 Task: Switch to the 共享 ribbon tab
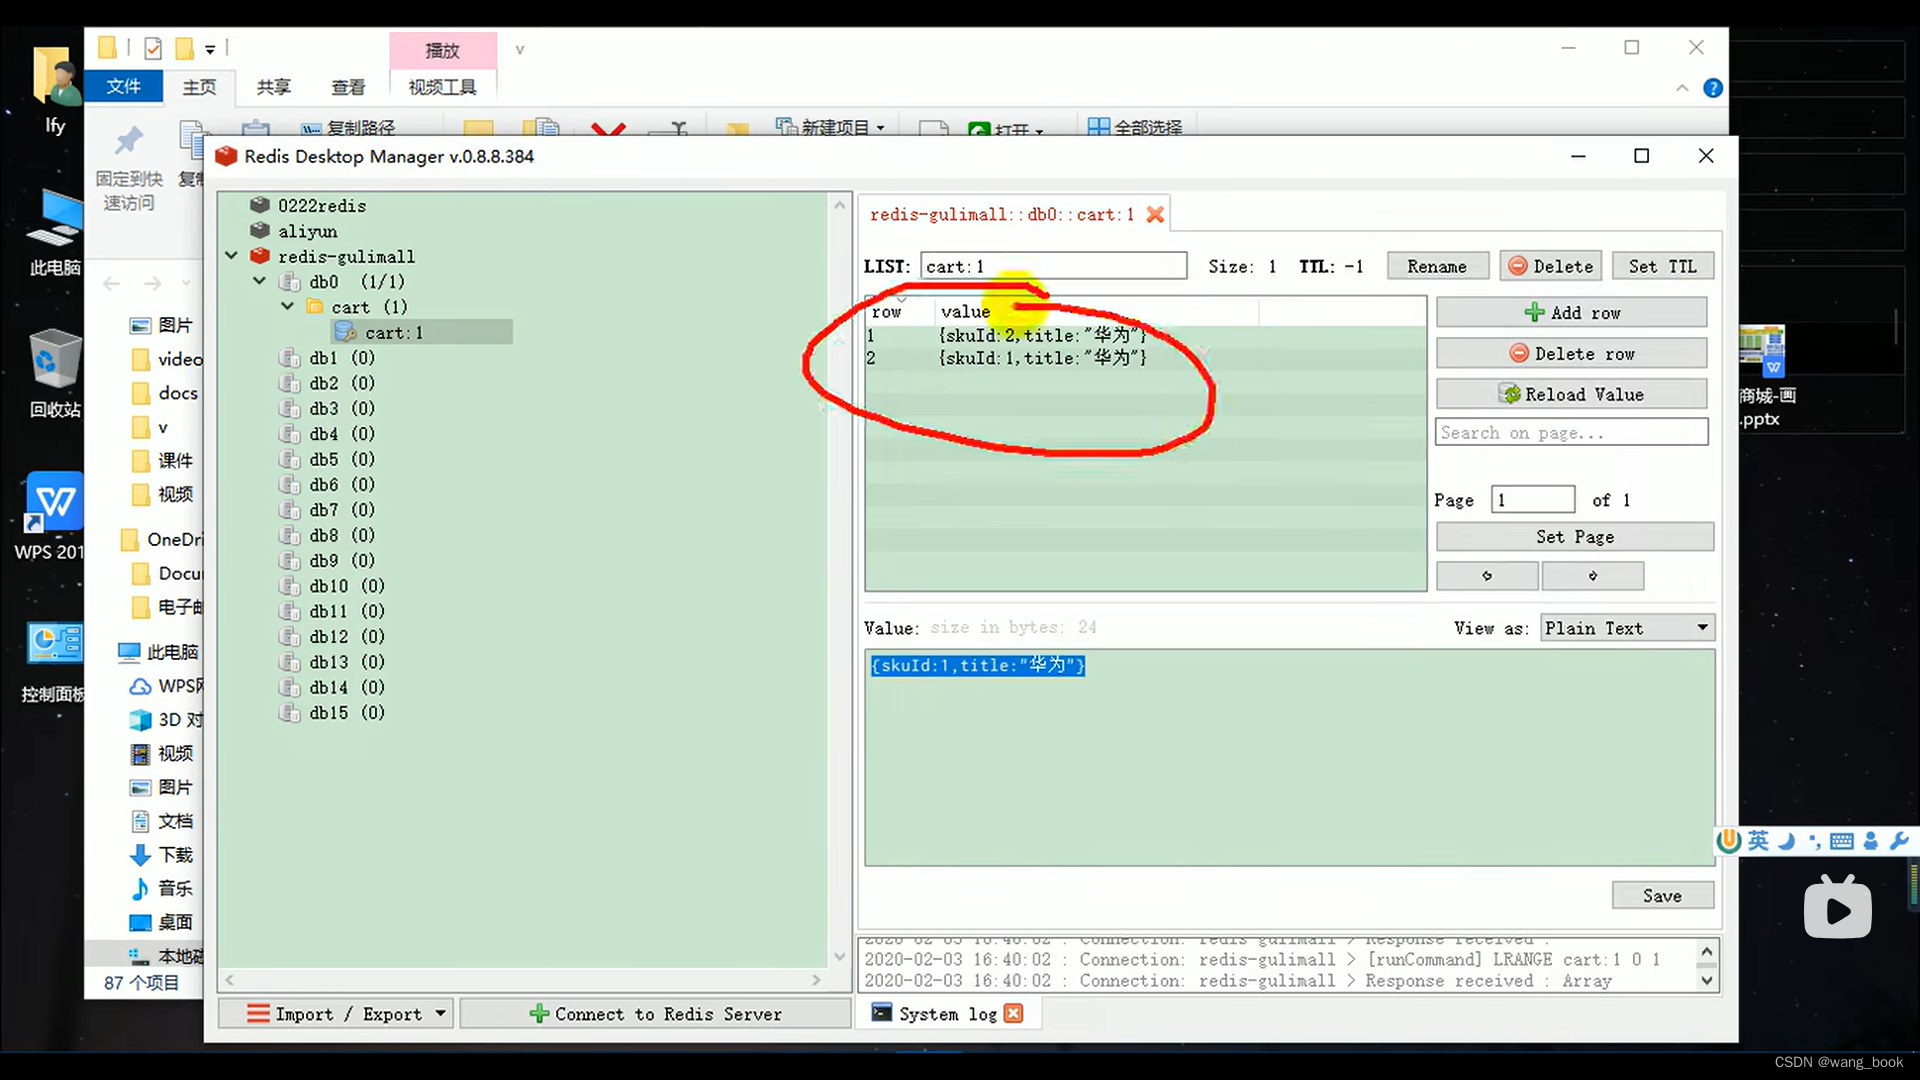(273, 87)
